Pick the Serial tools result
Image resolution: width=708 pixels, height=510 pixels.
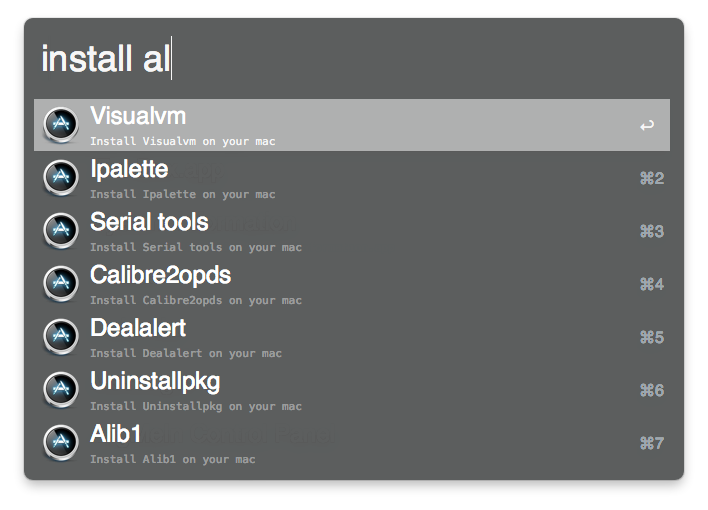coord(149,222)
